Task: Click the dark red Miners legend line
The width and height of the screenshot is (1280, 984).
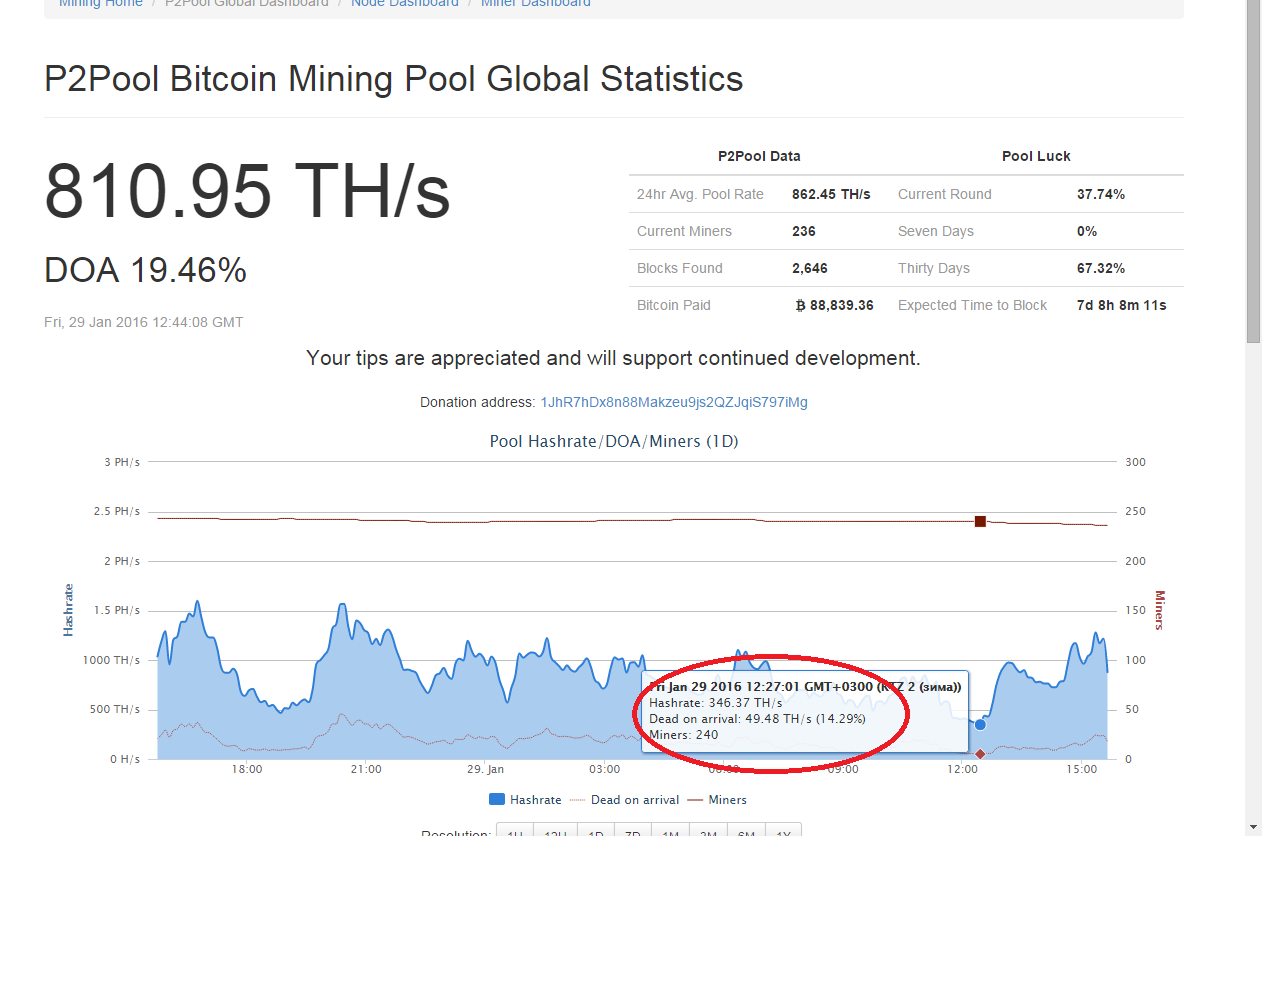Action: [x=695, y=800]
